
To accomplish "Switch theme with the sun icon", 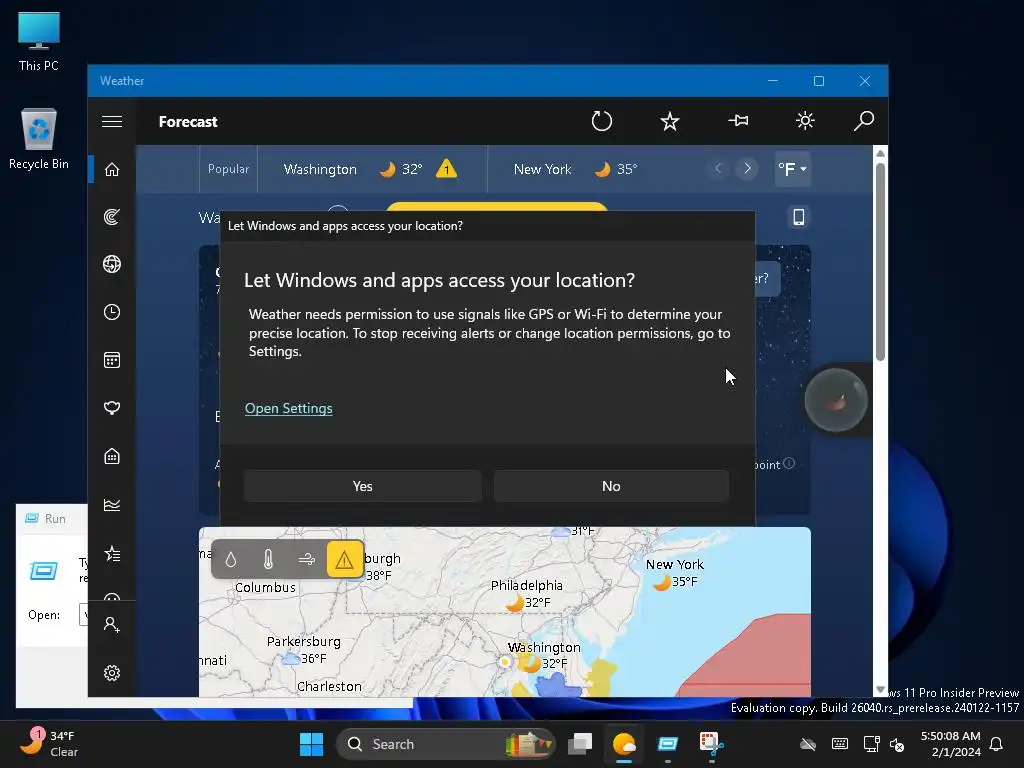I will click(x=805, y=120).
